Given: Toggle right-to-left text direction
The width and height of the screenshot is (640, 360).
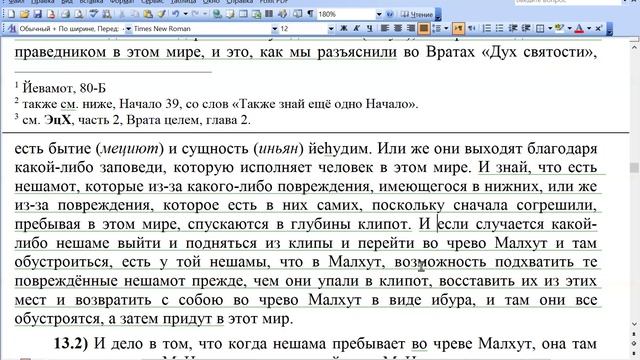Looking at the screenshot, I should pos(471,28).
